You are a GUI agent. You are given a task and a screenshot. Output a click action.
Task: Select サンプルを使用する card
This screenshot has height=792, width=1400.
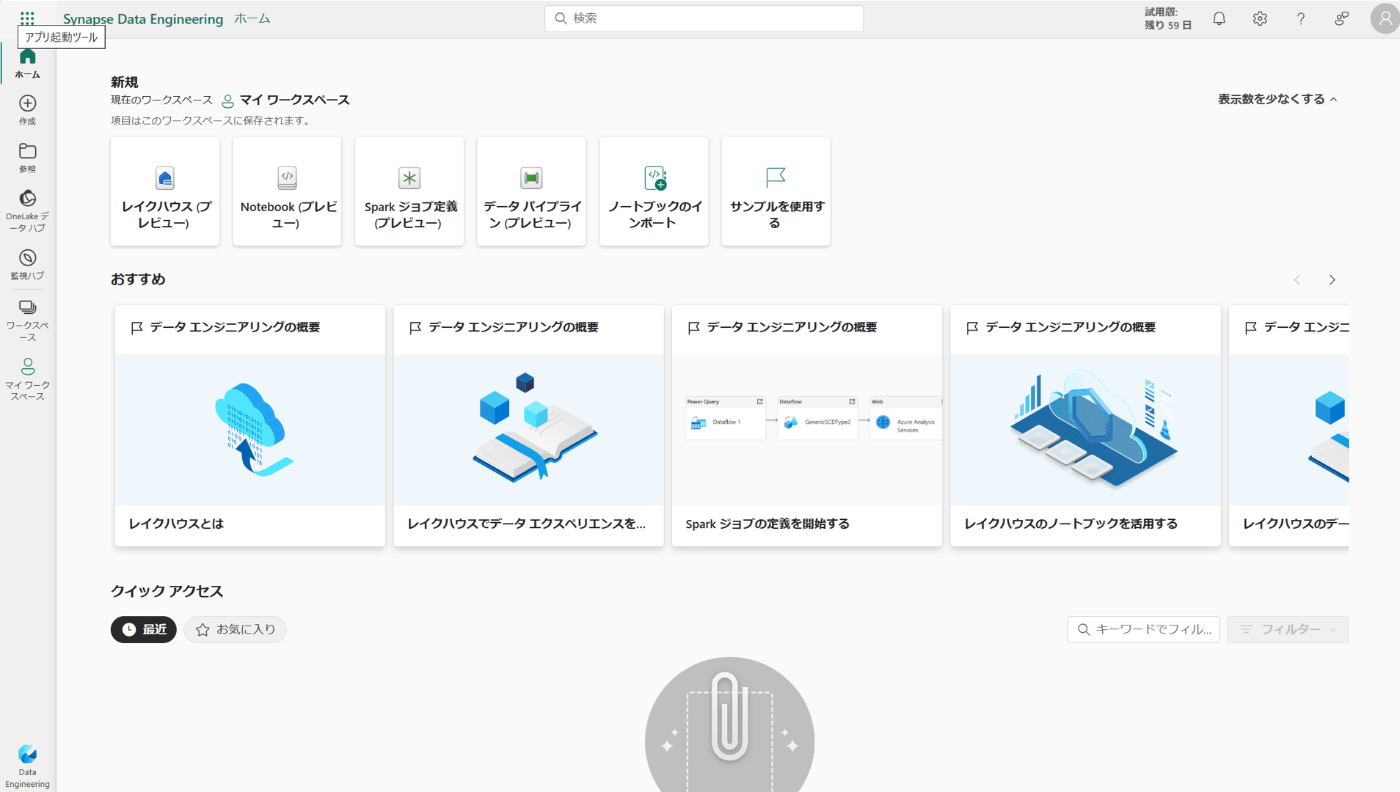tap(776, 191)
